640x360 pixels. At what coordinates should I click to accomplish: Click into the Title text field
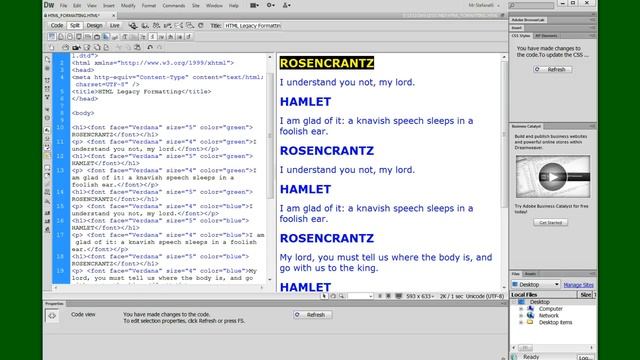point(252,25)
